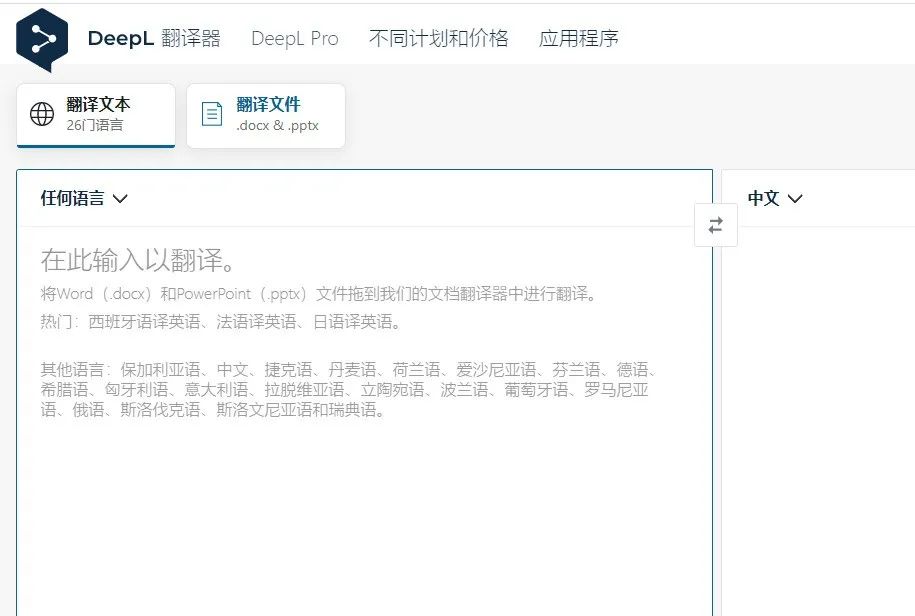This screenshot has height=616, width=915.
Task: Open the DeepL Pro page
Action: click(x=294, y=39)
